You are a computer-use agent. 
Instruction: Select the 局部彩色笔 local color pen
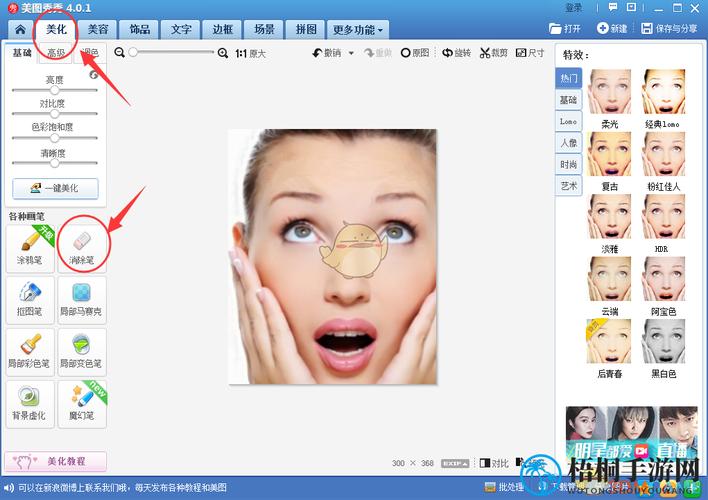click(30, 352)
